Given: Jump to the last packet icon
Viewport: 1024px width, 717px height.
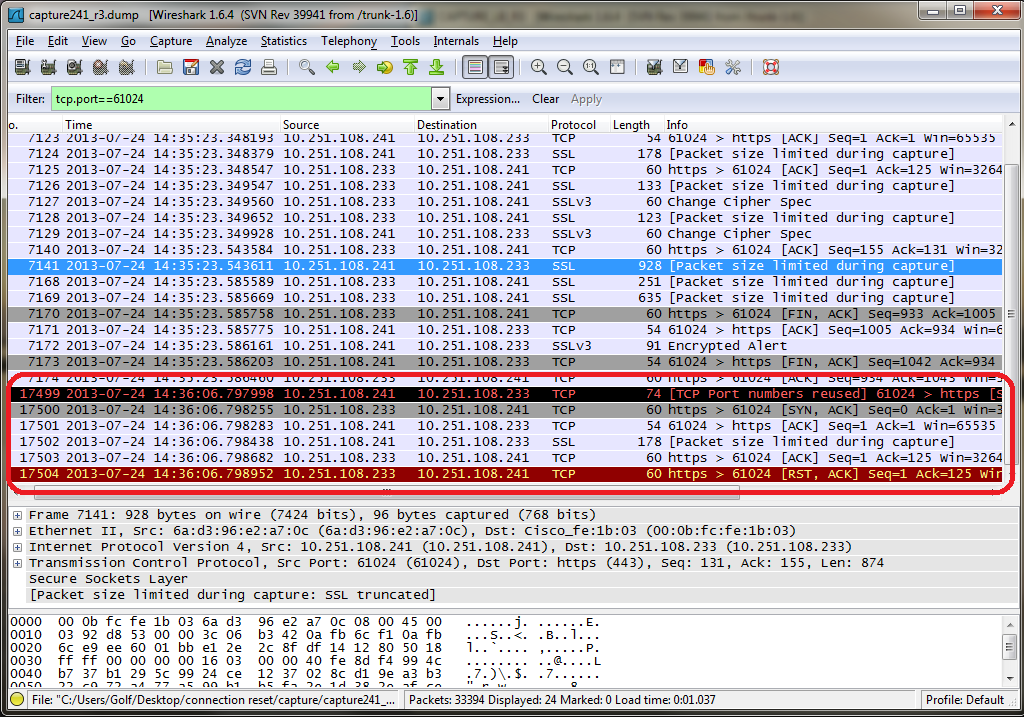Looking at the screenshot, I should (x=437, y=67).
